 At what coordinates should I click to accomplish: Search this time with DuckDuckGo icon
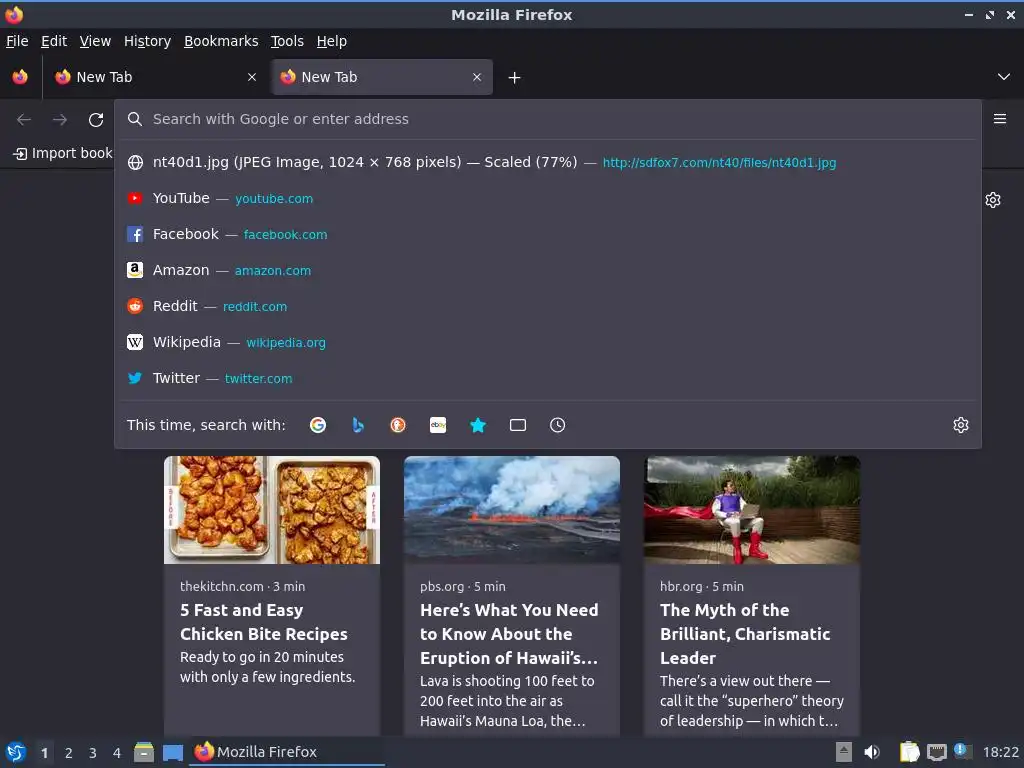[398, 425]
